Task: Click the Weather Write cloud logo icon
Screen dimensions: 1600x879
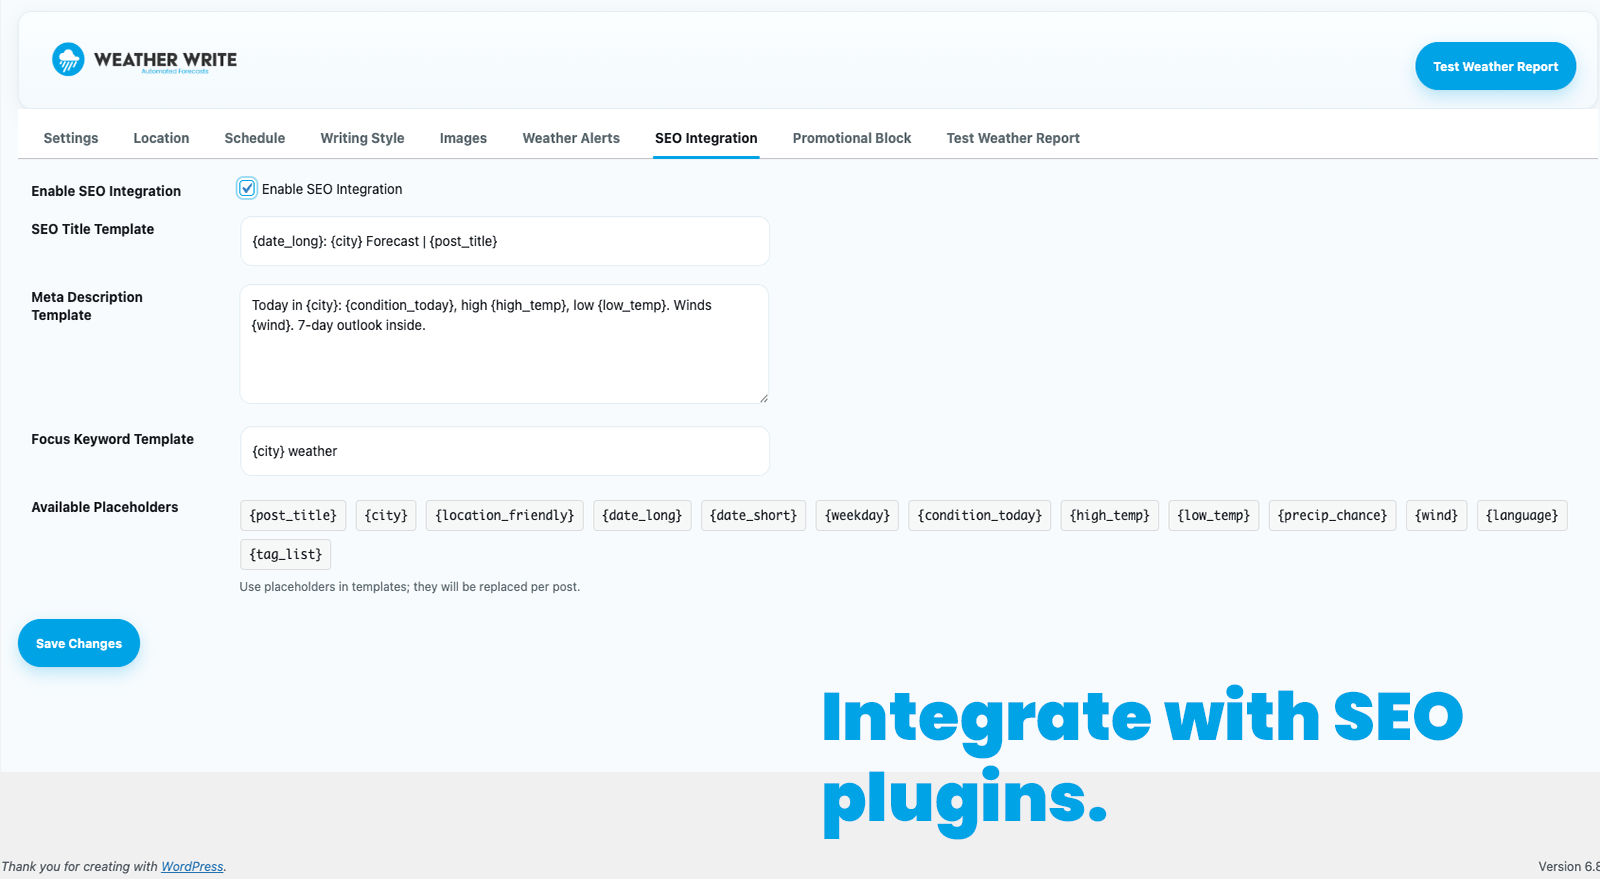Action: 68,60
